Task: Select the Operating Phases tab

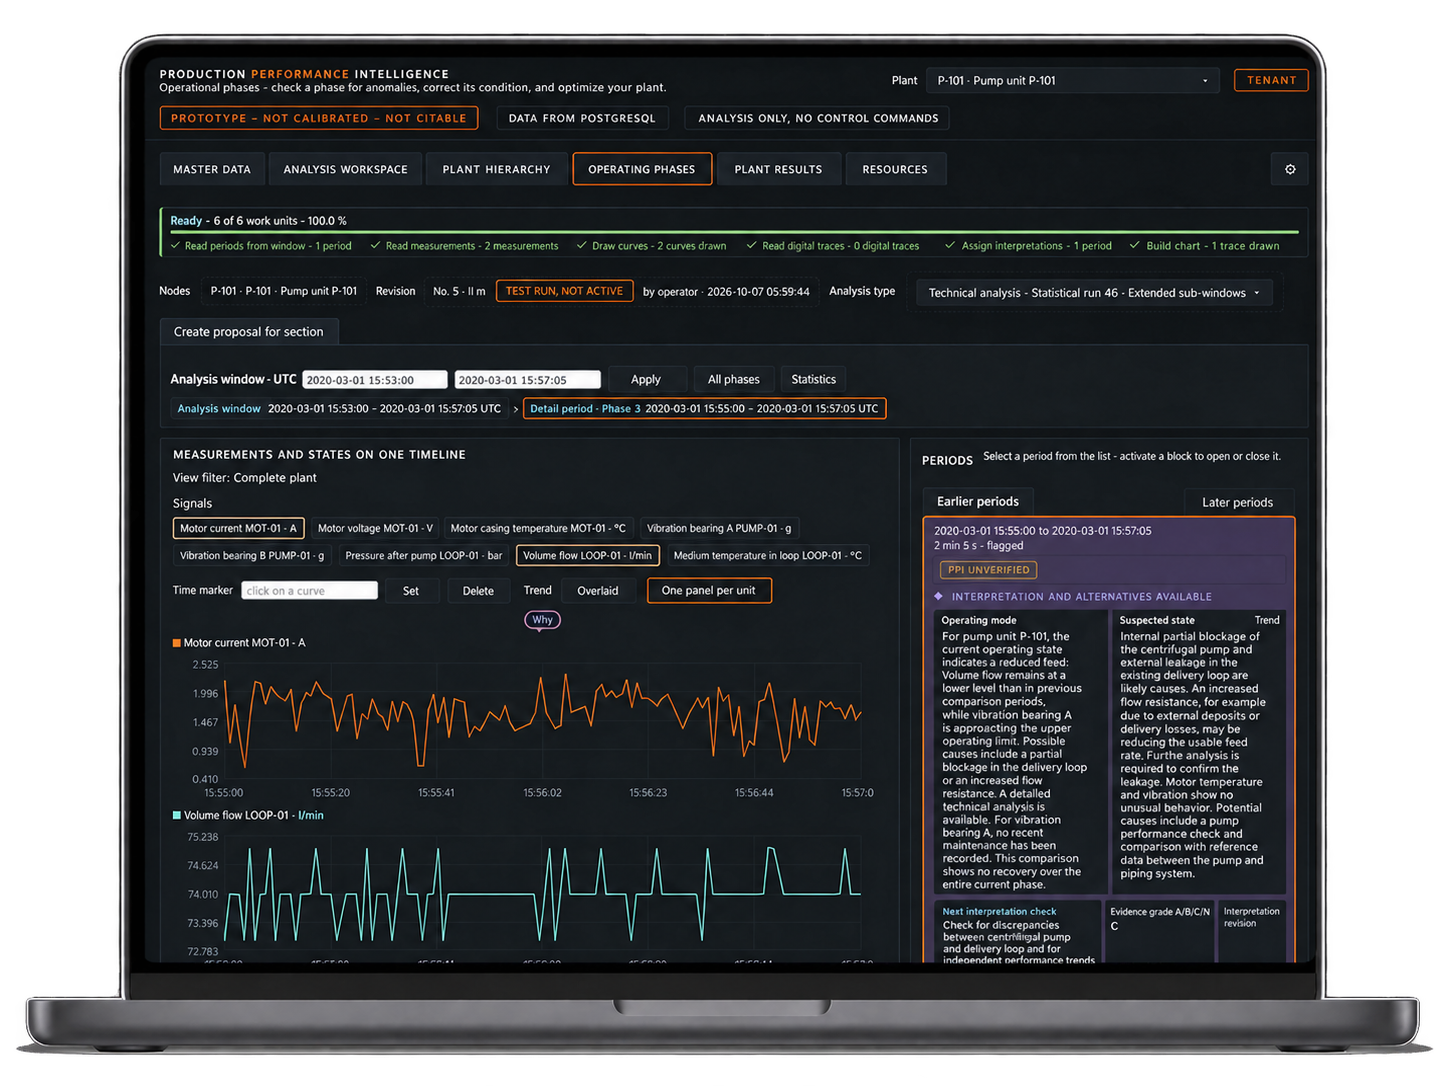Action: [x=642, y=169]
